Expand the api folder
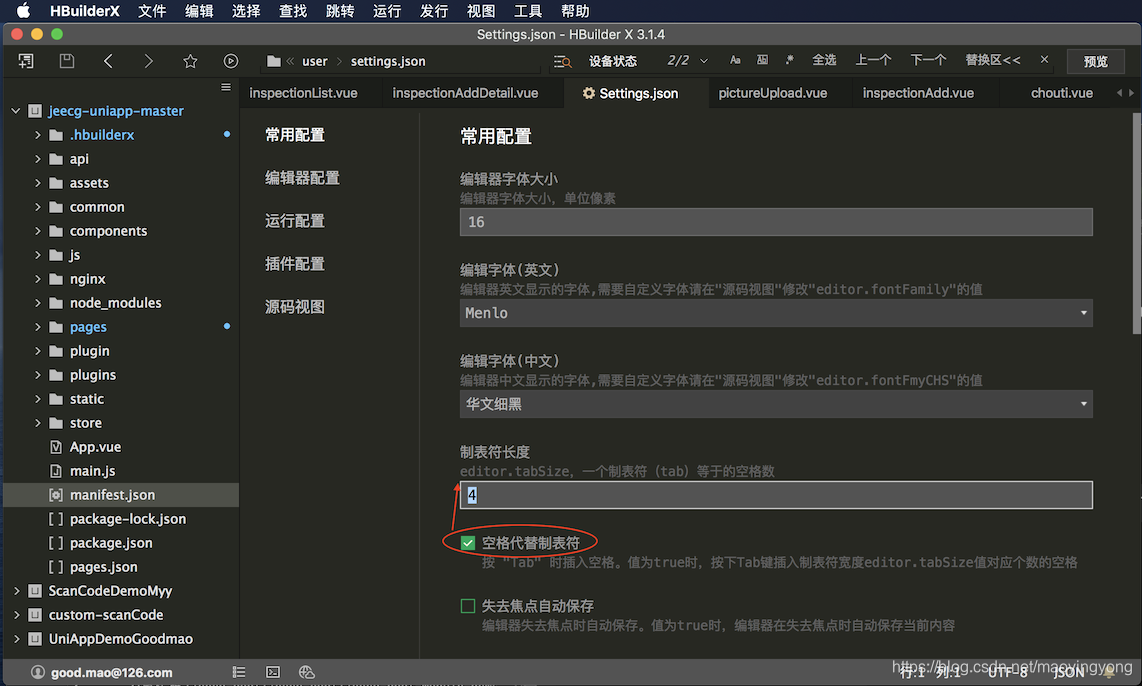This screenshot has height=686, width=1142. [38, 159]
